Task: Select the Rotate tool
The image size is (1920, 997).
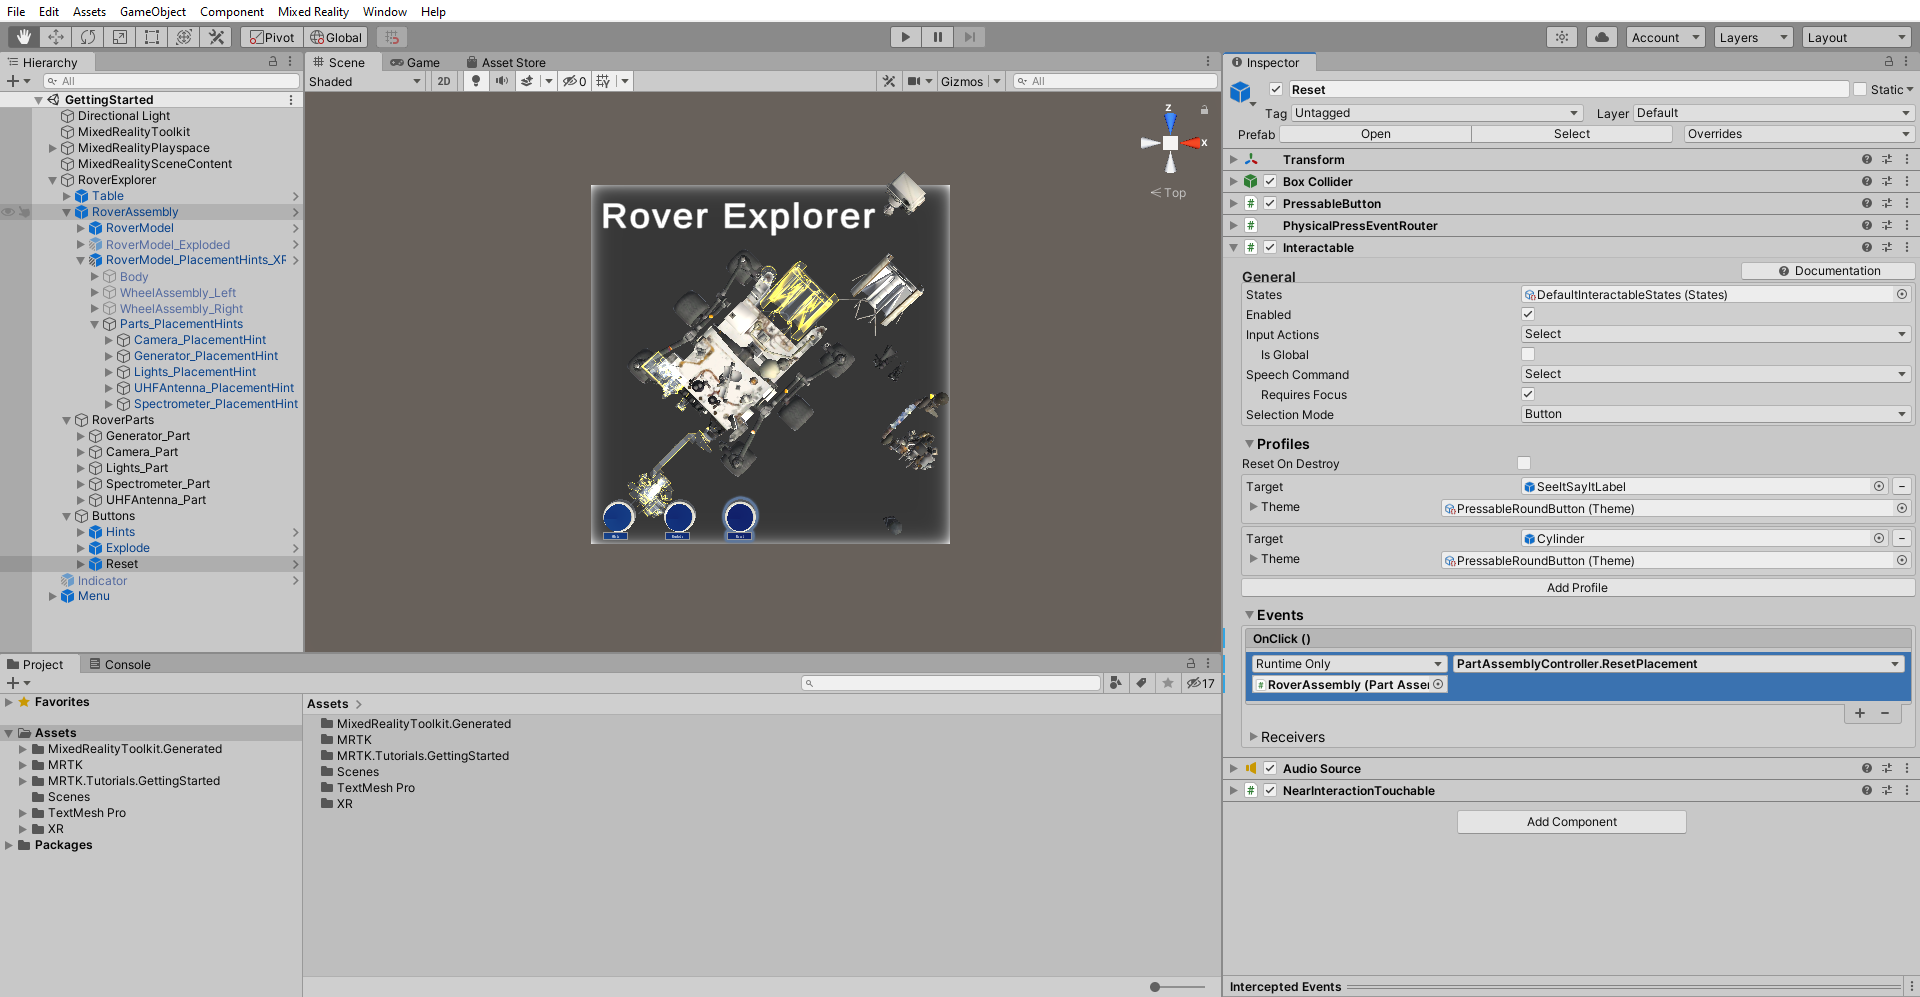Action: 87,37
